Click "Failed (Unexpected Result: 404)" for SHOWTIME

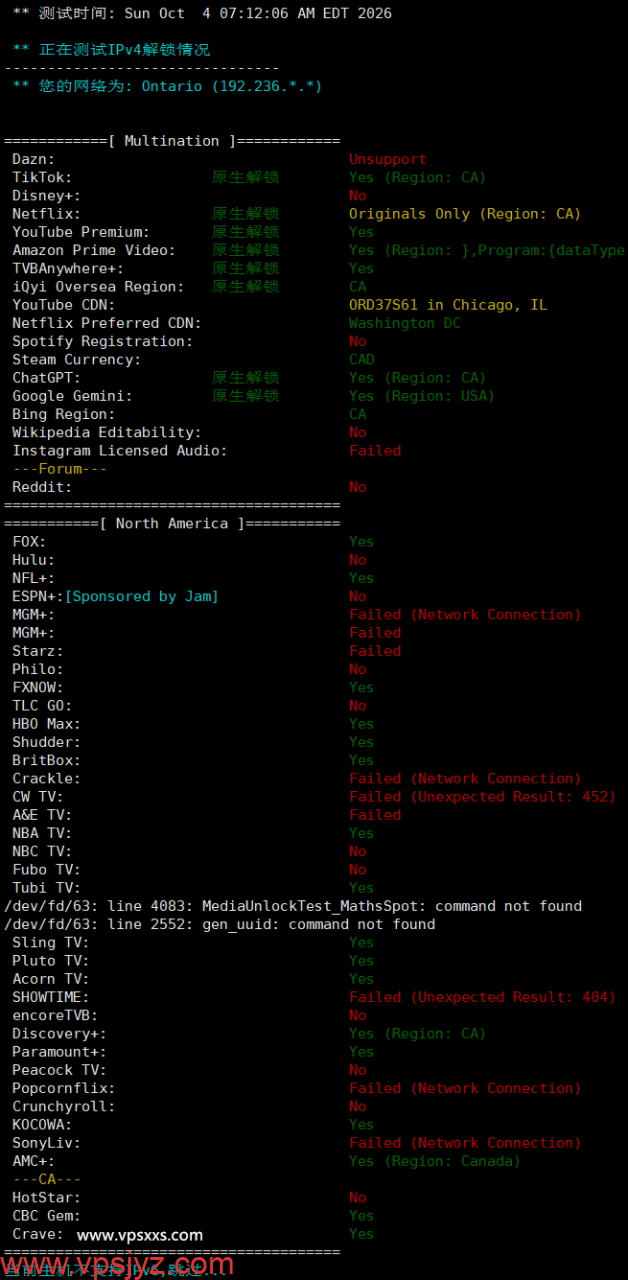point(482,997)
